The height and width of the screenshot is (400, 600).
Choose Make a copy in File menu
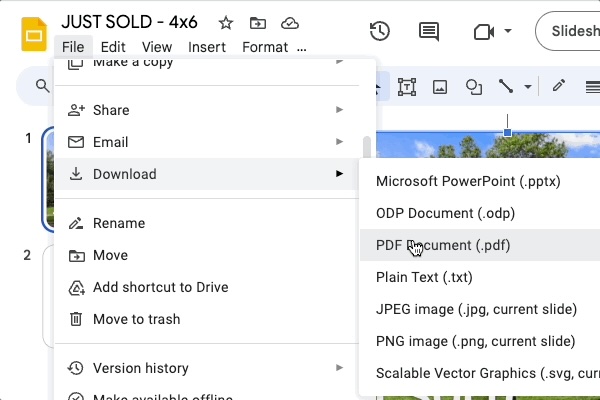coord(207,65)
